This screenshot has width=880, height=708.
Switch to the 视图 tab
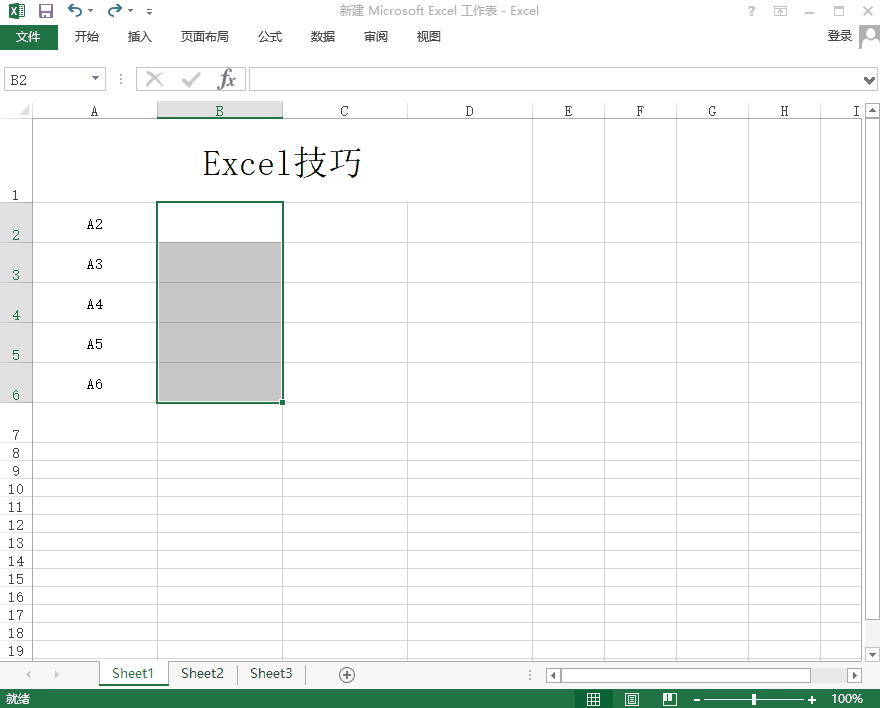428,37
